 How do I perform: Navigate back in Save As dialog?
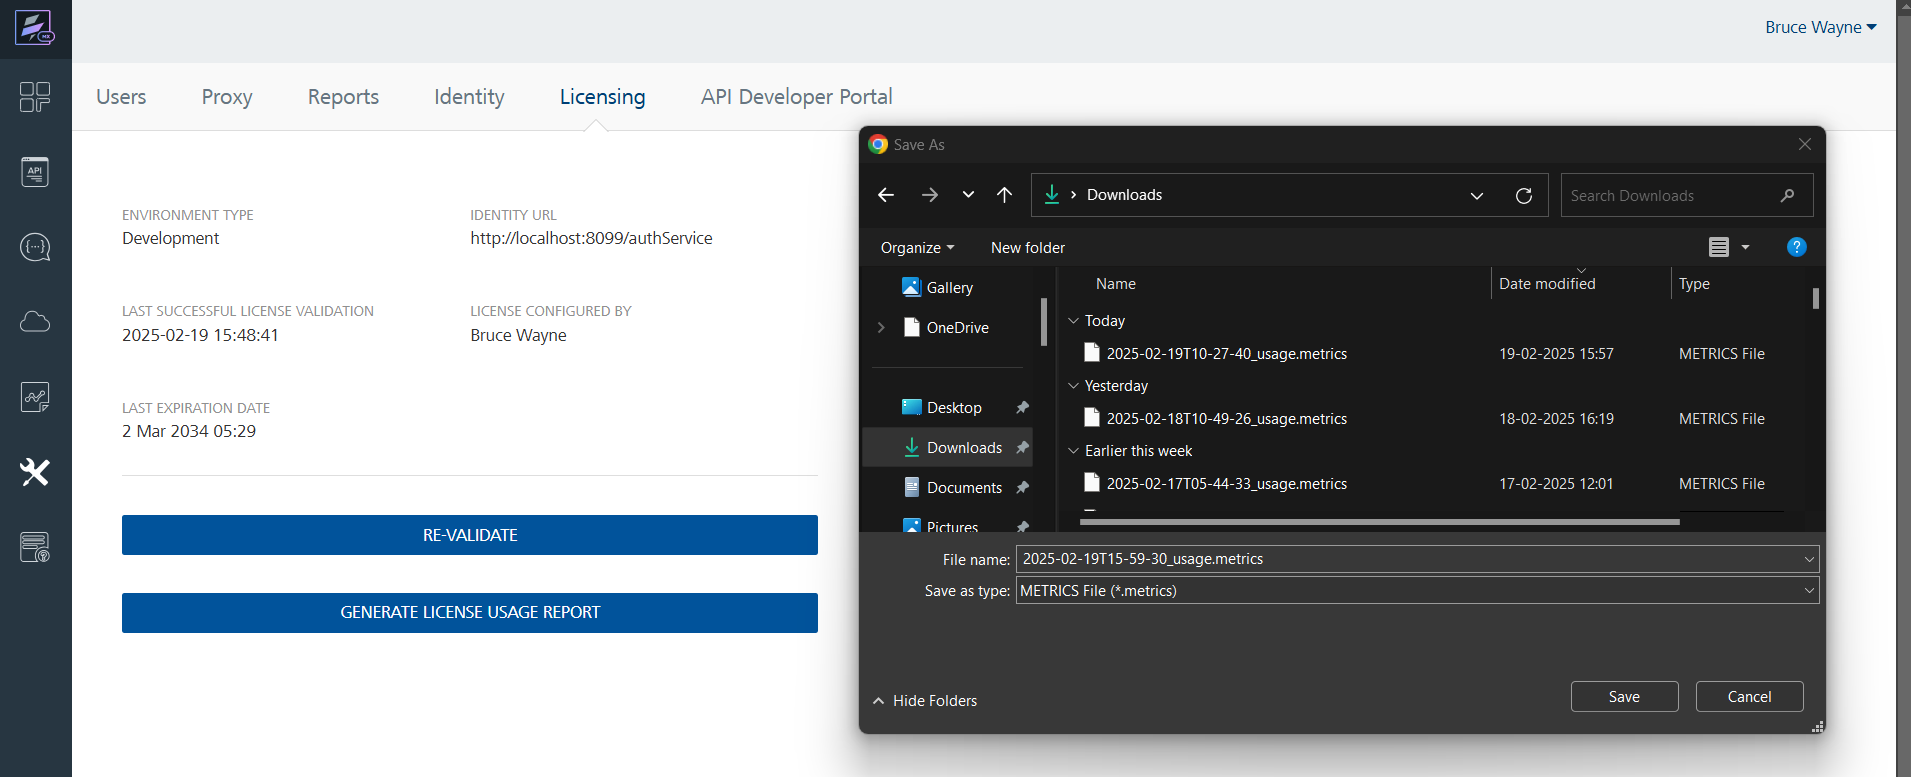click(x=886, y=195)
